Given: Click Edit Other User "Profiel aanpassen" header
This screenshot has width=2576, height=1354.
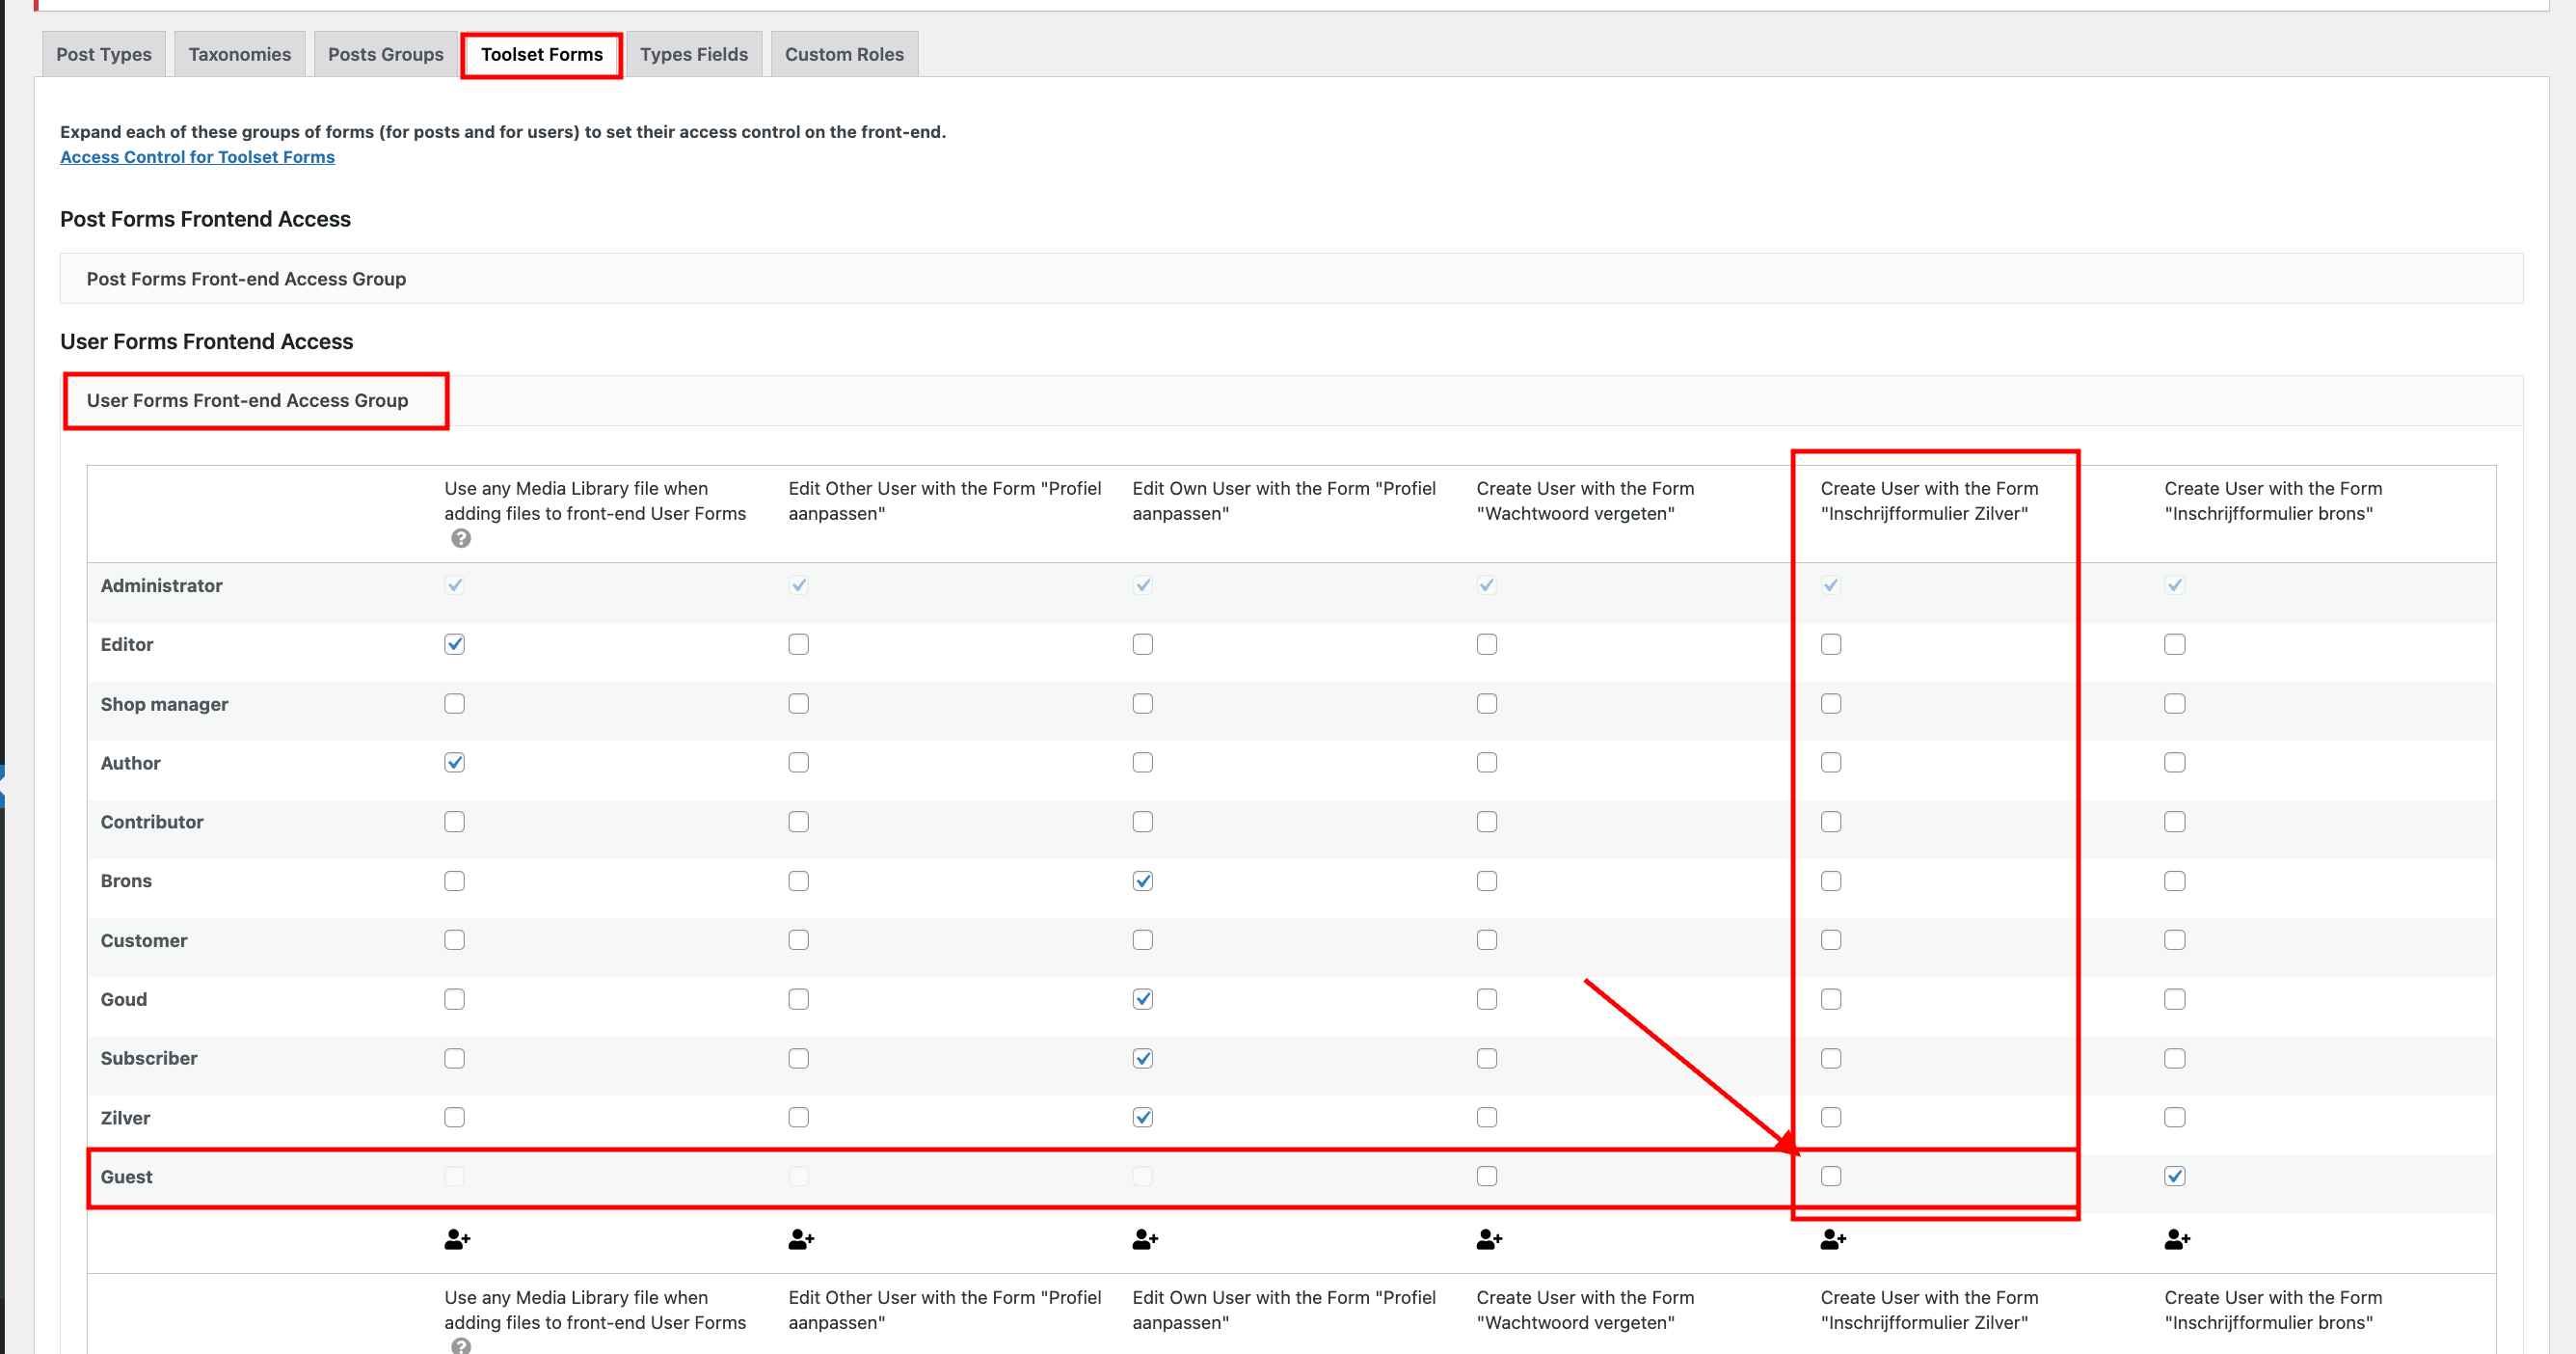Looking at the screenshot, I should pyautogui.click(x=944, y=501).
